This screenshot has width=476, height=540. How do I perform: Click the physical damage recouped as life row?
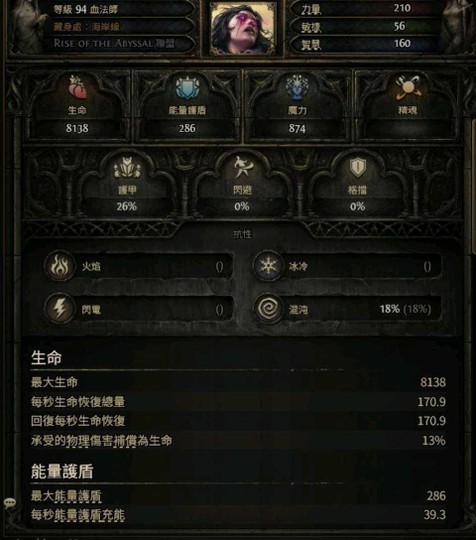pos(238,440)
